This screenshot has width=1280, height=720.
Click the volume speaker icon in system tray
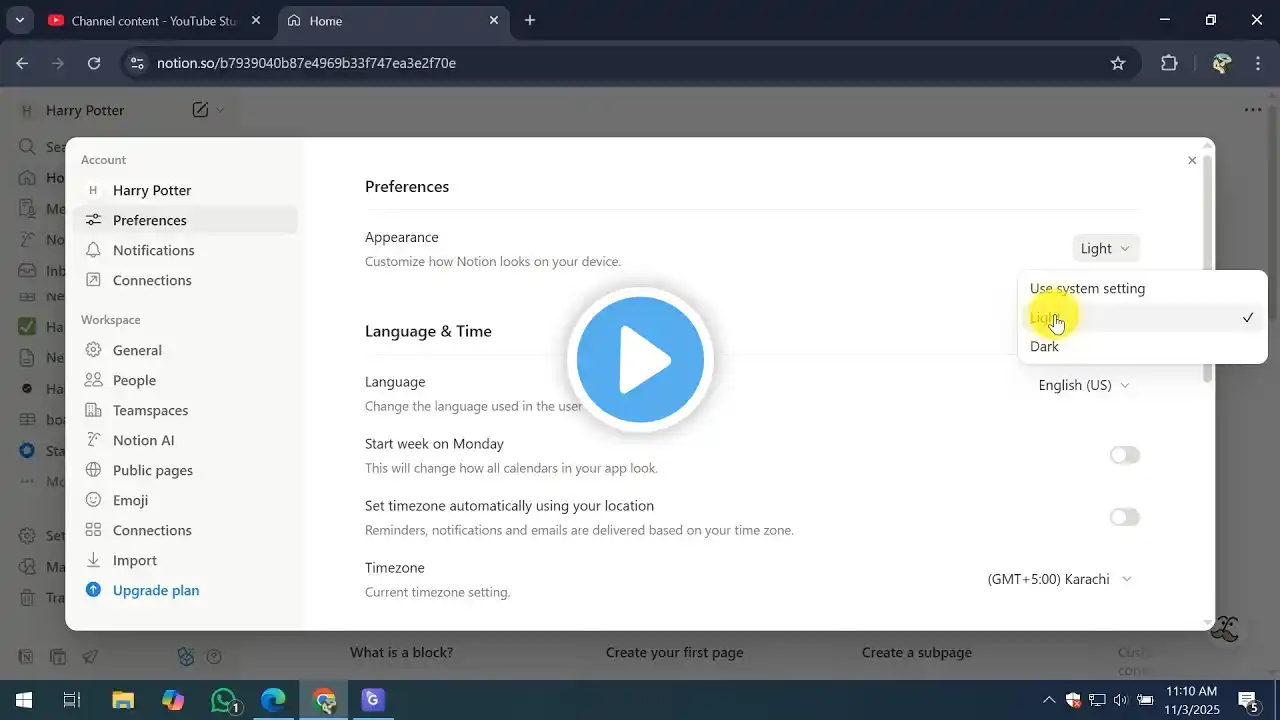pos(1121,700)
